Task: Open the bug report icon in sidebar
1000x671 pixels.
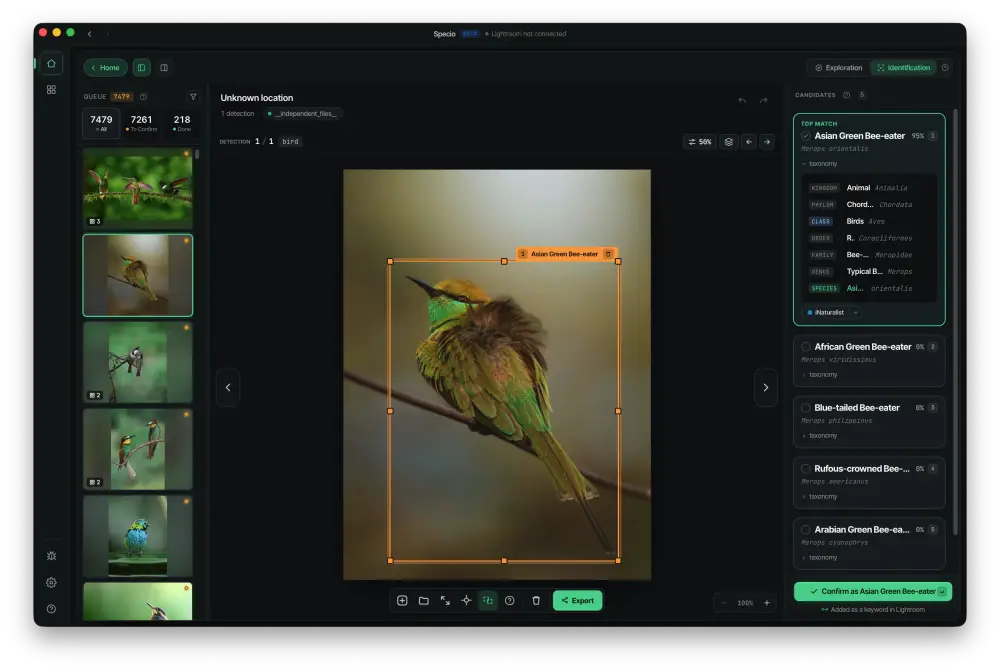Action: pyautogui.click(x=52, y=556)
